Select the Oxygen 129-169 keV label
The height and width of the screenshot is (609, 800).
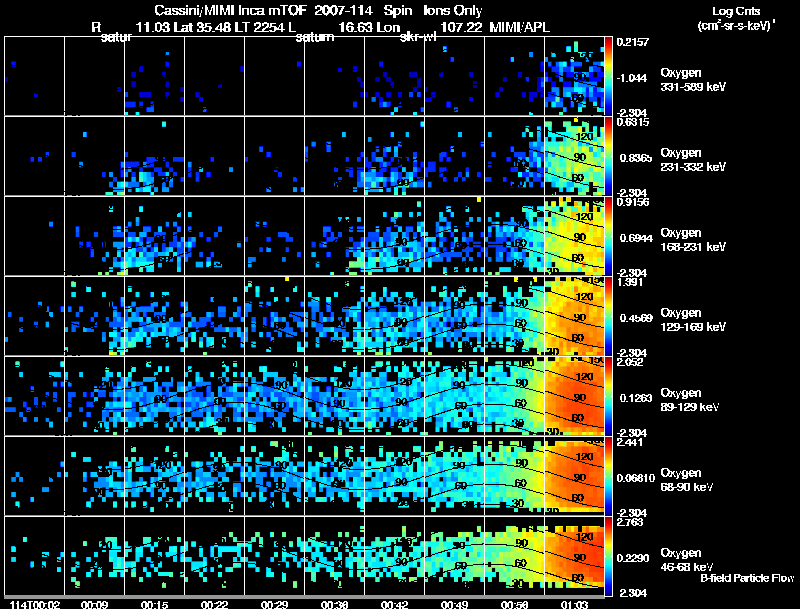click(x=693, y=320)
